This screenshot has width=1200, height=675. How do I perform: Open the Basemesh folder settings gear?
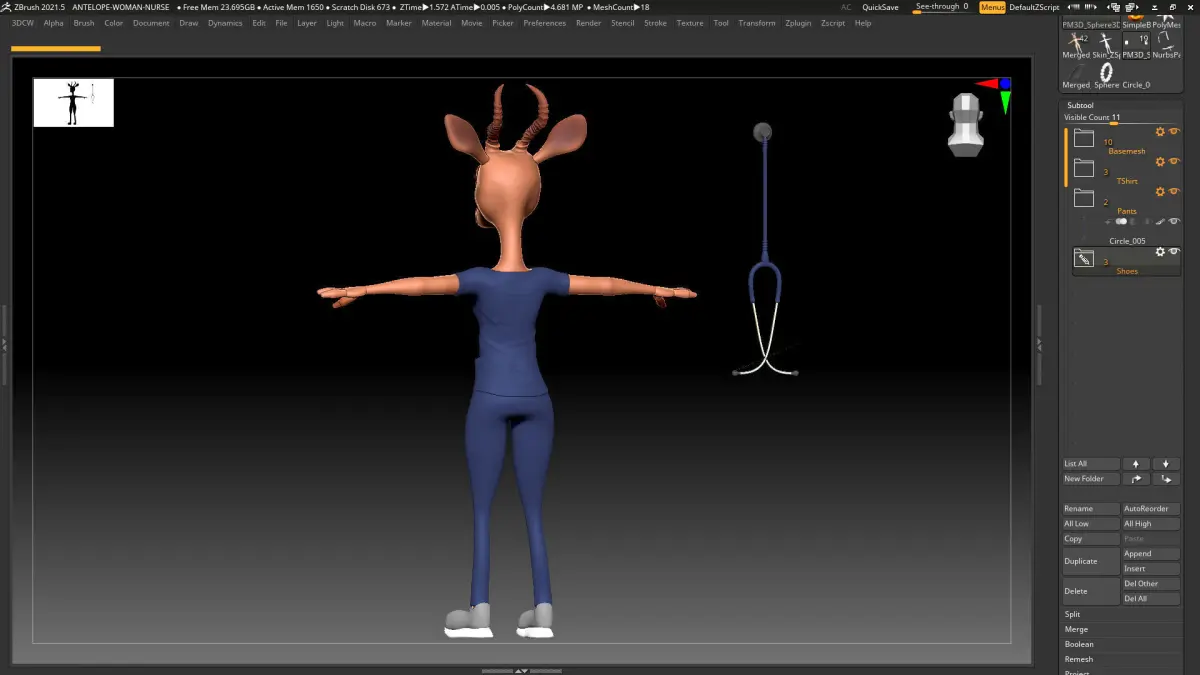(x=1160, y=132)
